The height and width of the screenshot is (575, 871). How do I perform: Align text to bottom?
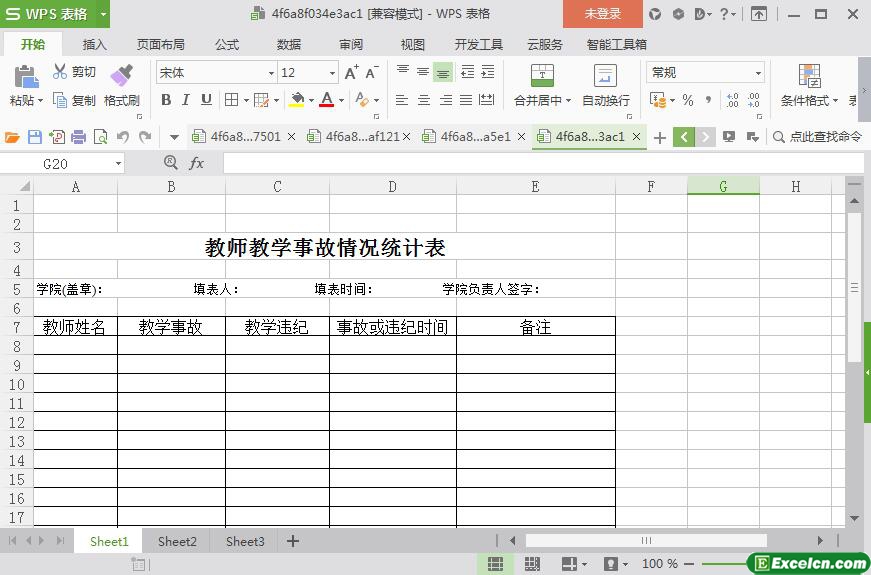pyautogui.click(x=443, y=72)
